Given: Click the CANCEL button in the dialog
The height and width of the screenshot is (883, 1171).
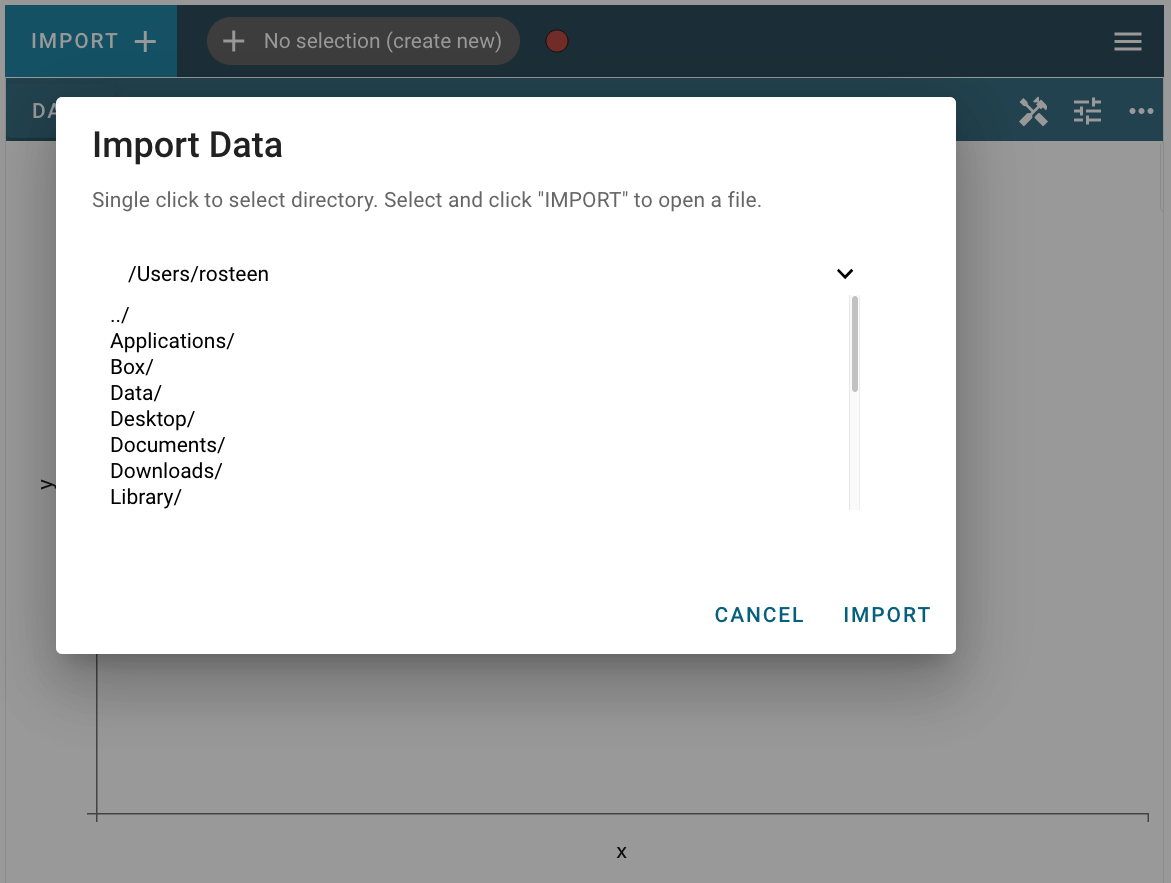Looking at the screenshot, I should tap(759, 615).
